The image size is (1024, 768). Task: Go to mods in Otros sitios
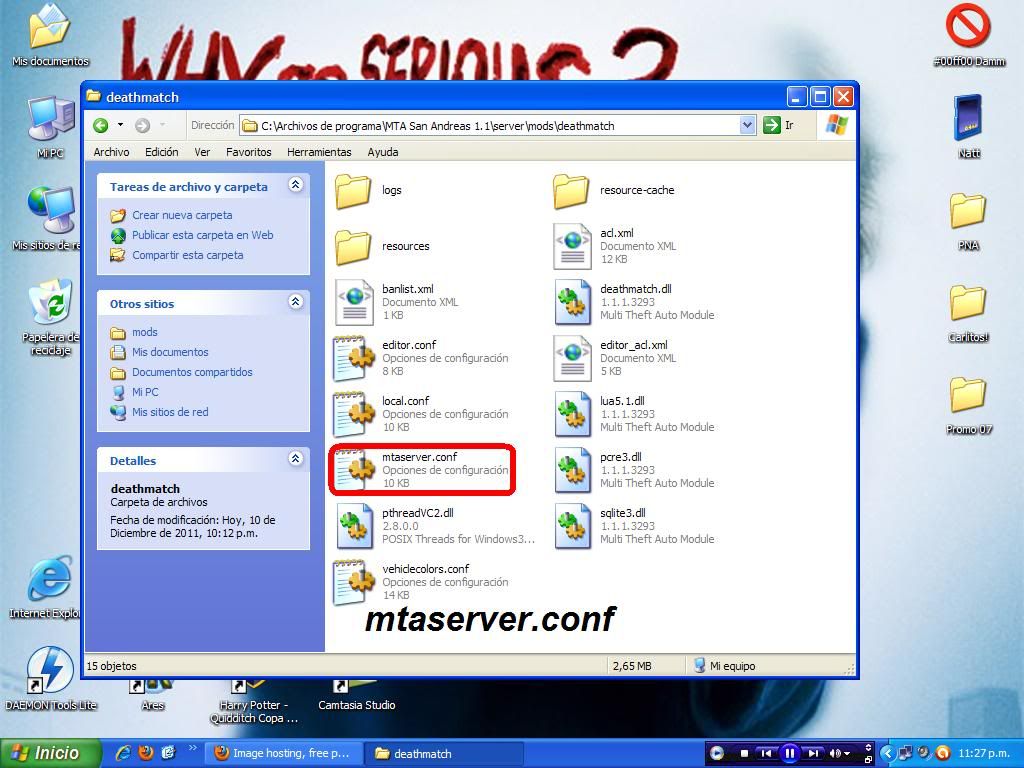[x=144, y=332]
